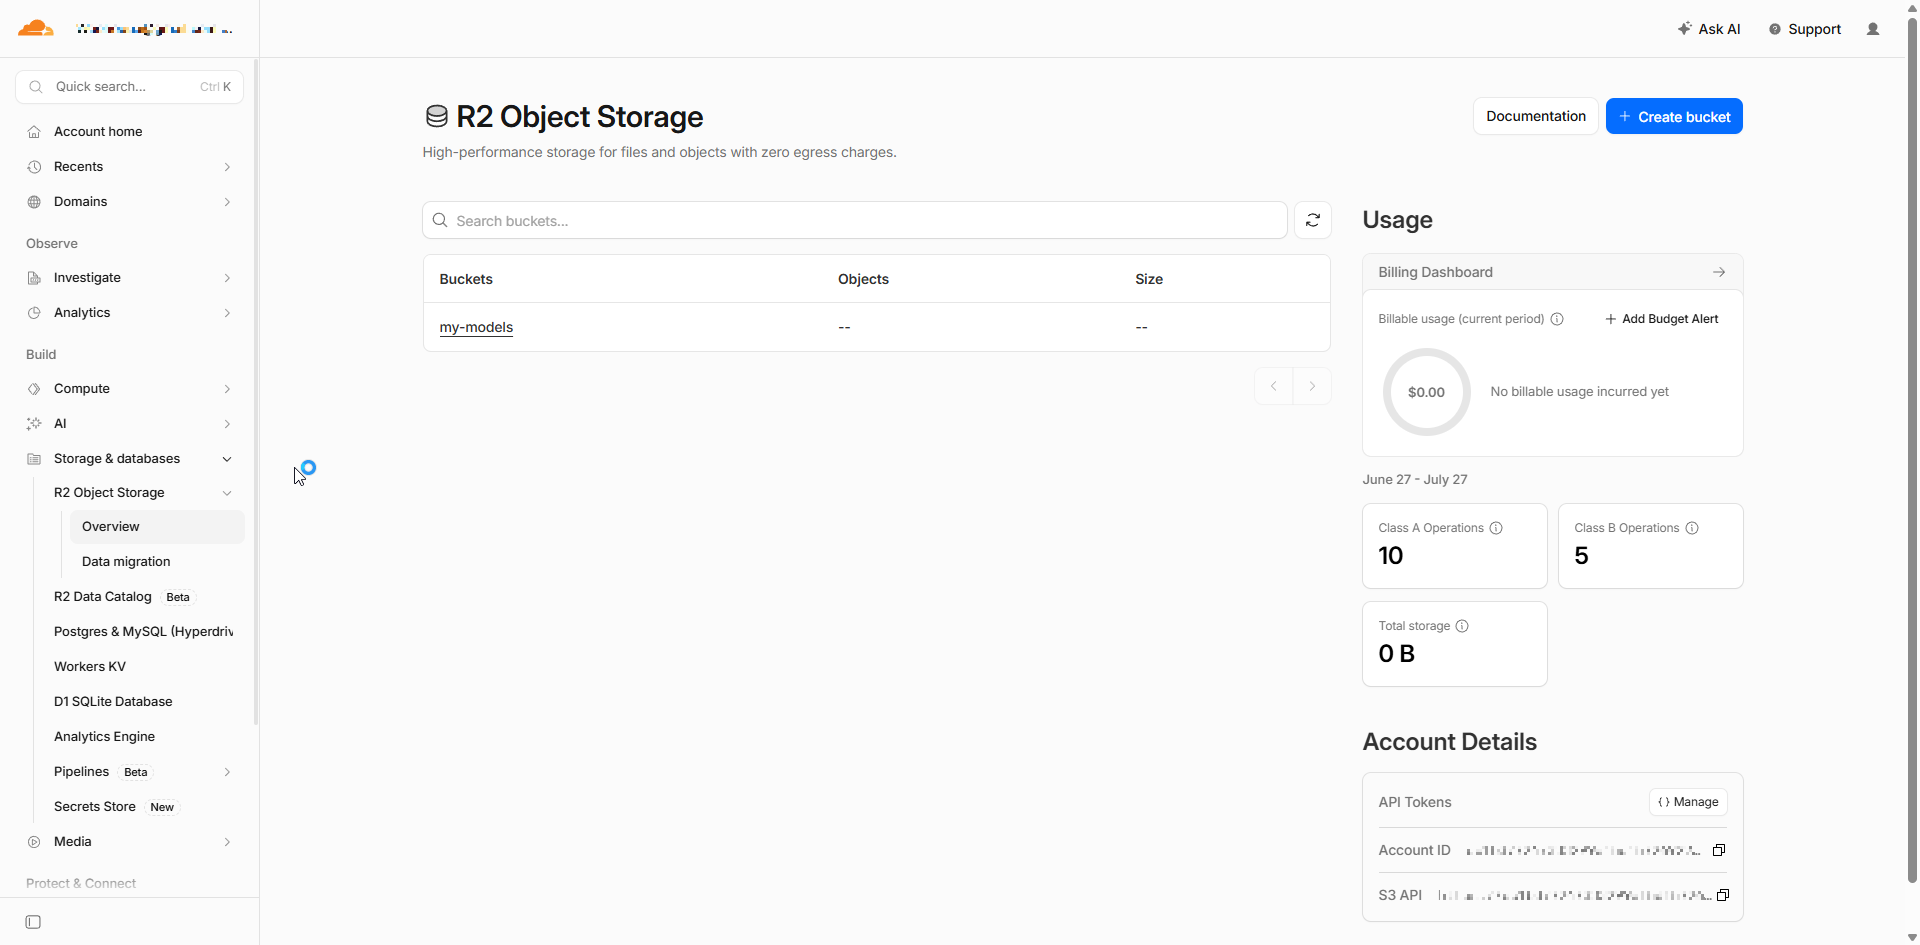This screenshot has width=1920, height=945.
Task: Click the Create bucket button
Action: pyautogui.click(x=1674, y=116)
